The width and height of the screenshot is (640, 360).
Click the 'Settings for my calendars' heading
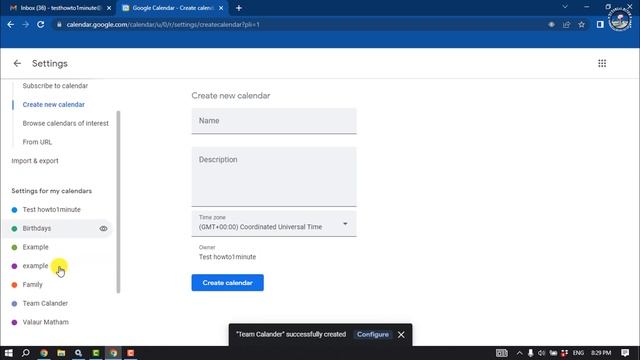[51, 191]
